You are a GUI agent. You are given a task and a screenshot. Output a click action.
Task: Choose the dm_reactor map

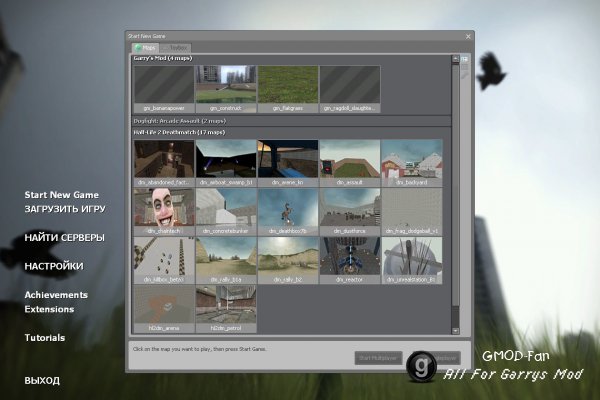(350, 260)
